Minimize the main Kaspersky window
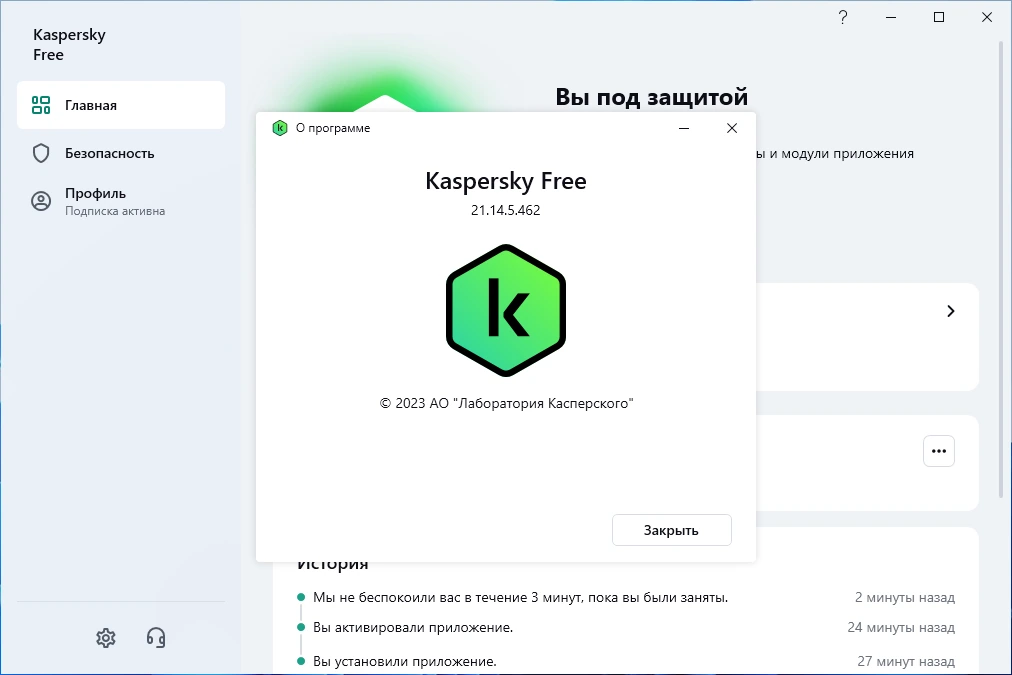The width and height of the screenshot is (1012, 675). (x=891, y=17)
